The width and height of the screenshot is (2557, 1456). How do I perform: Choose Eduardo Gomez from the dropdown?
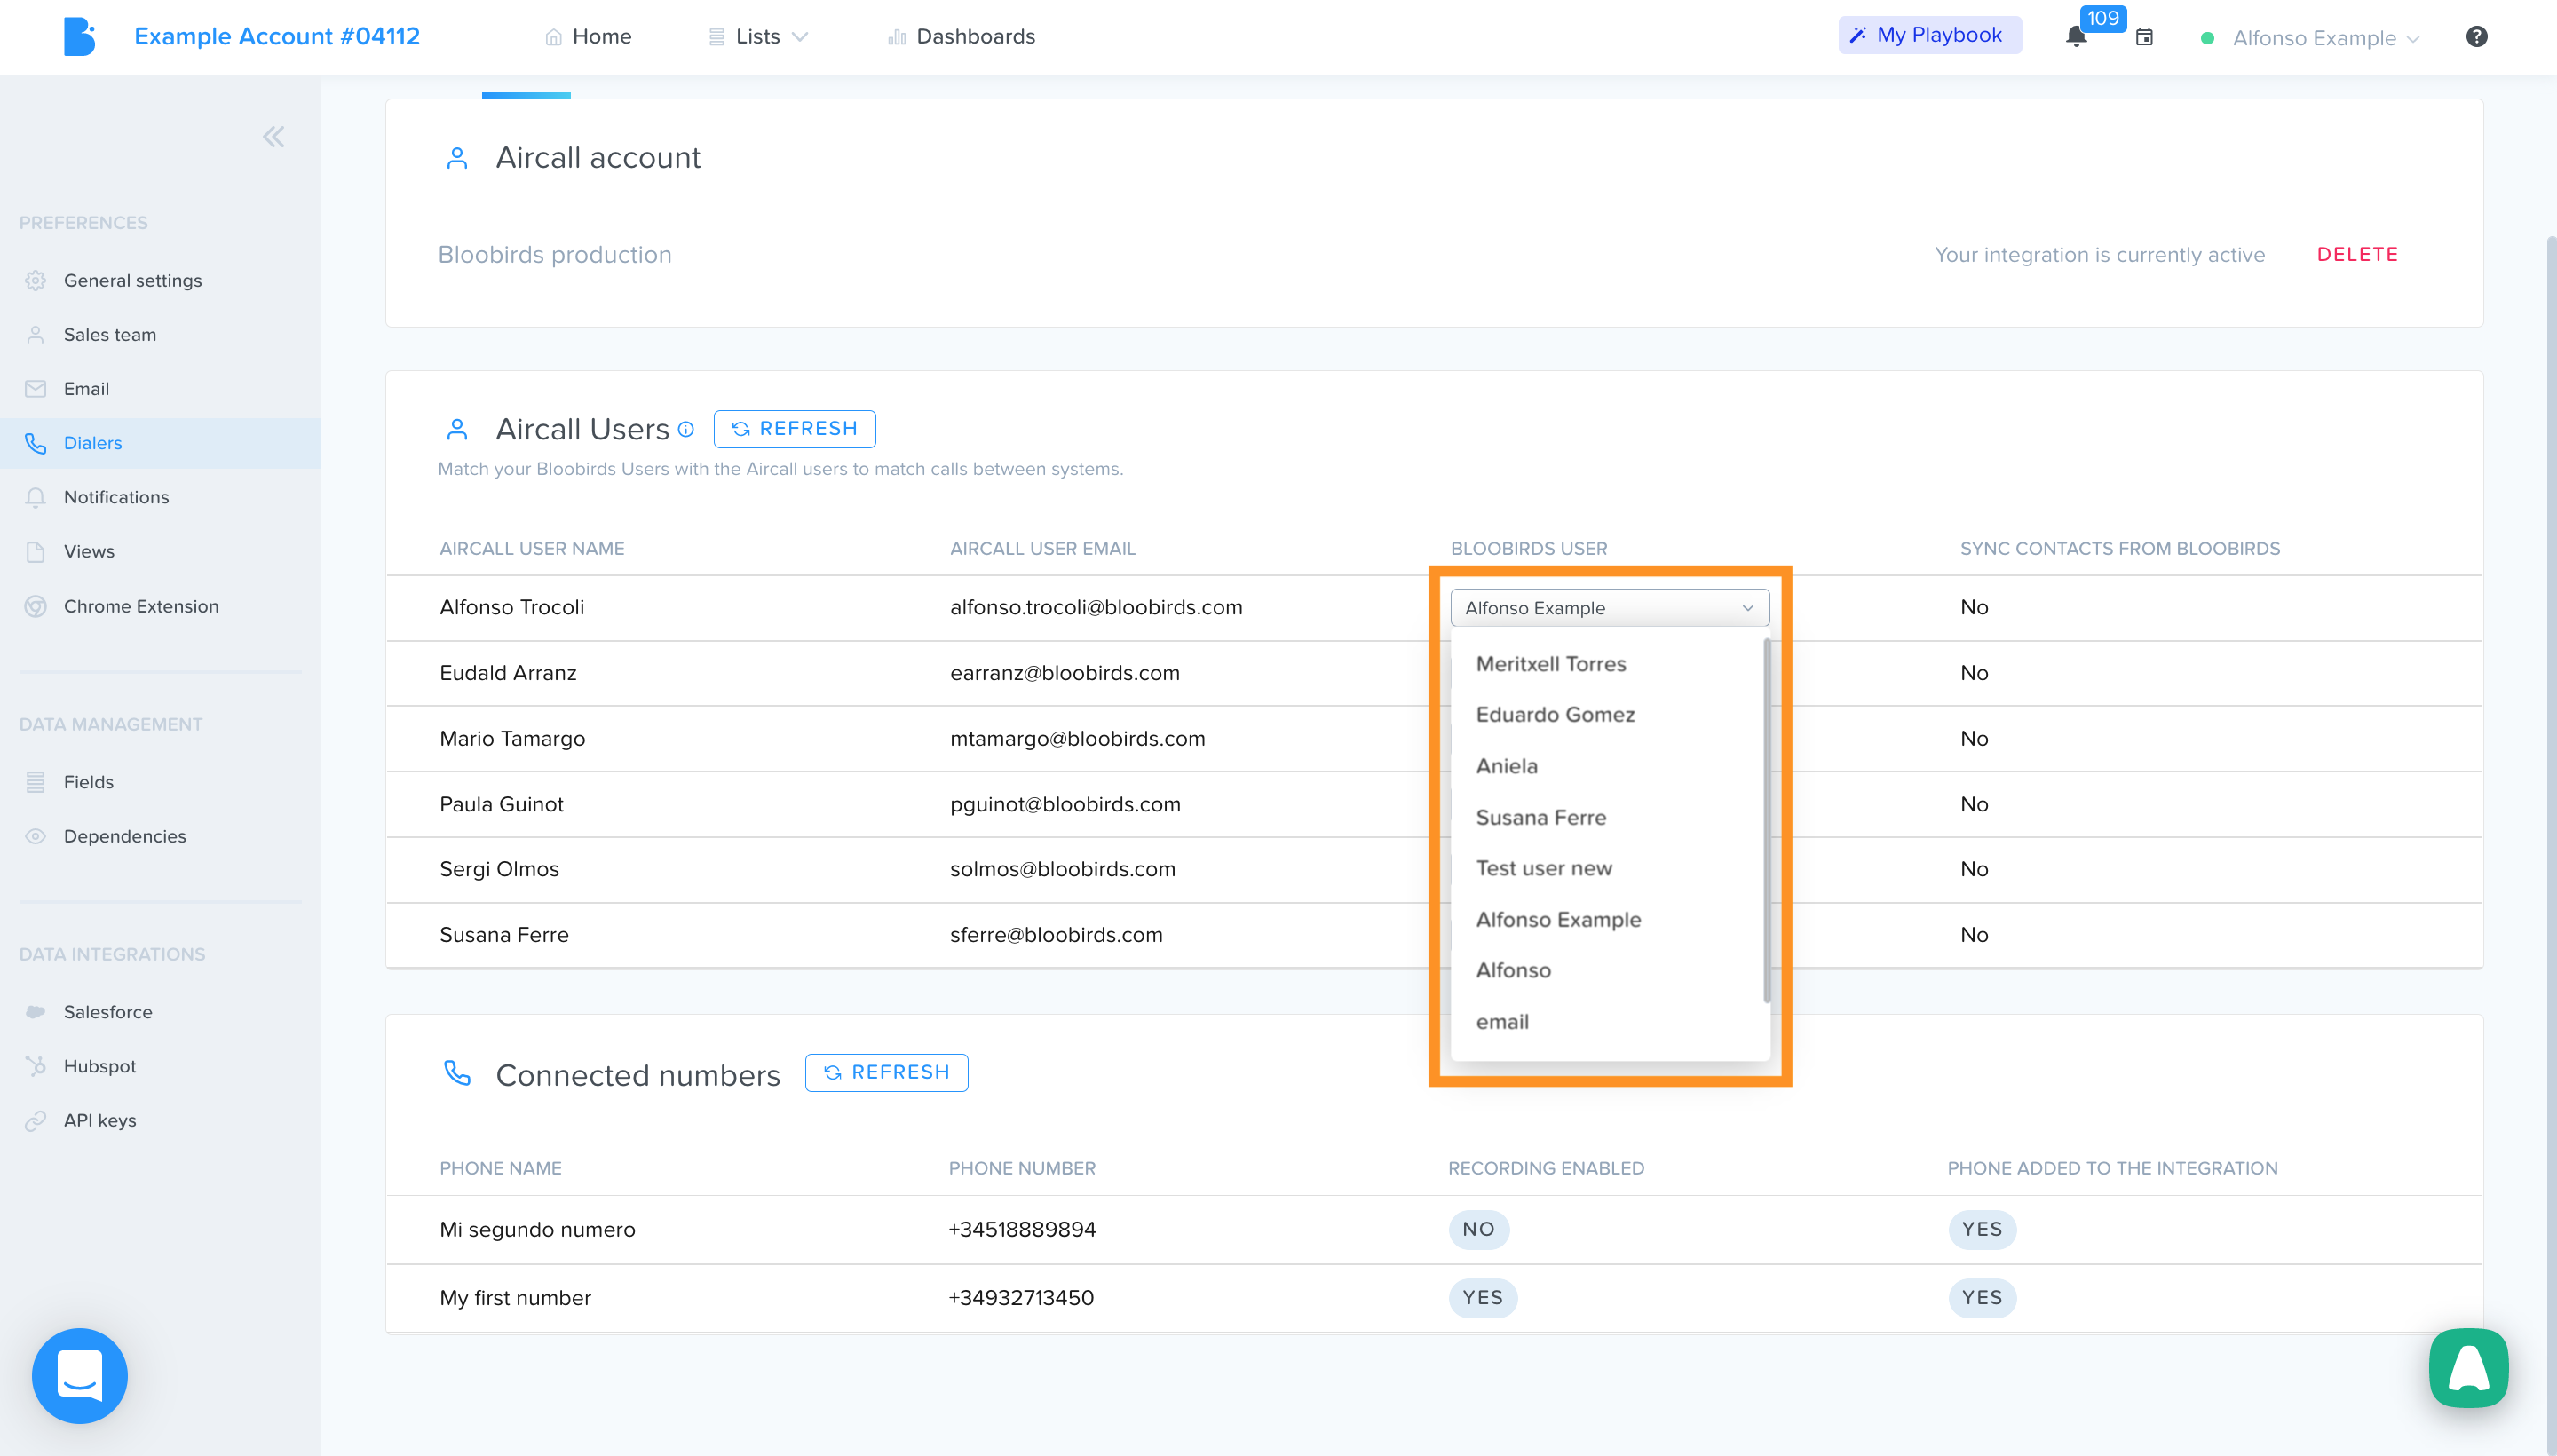1555,715
